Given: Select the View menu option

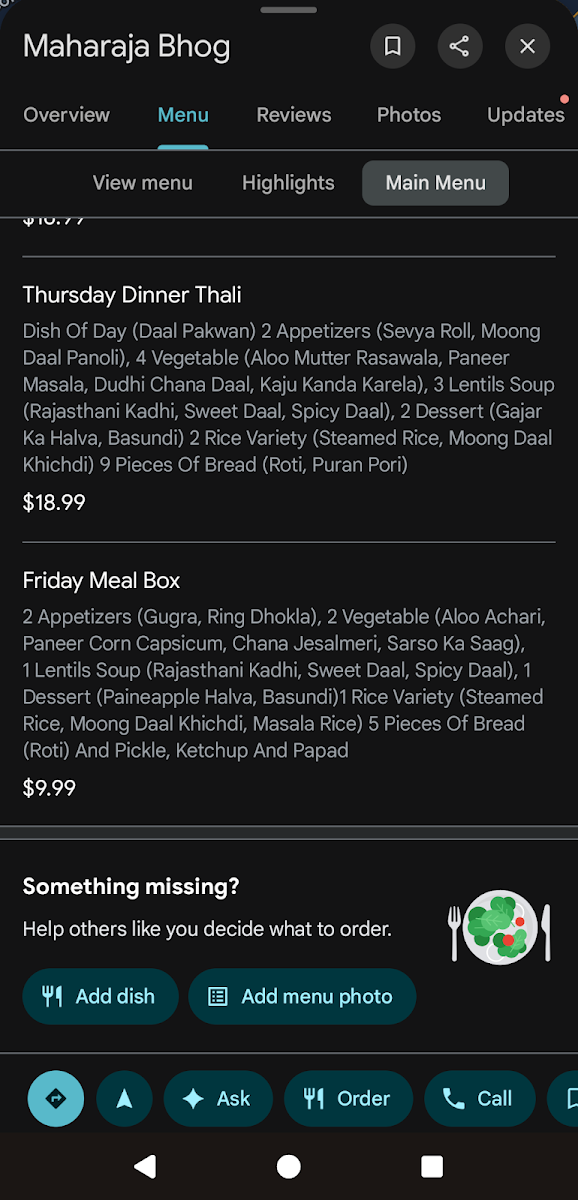Looking at the screenshot, I should click(142, 183).
